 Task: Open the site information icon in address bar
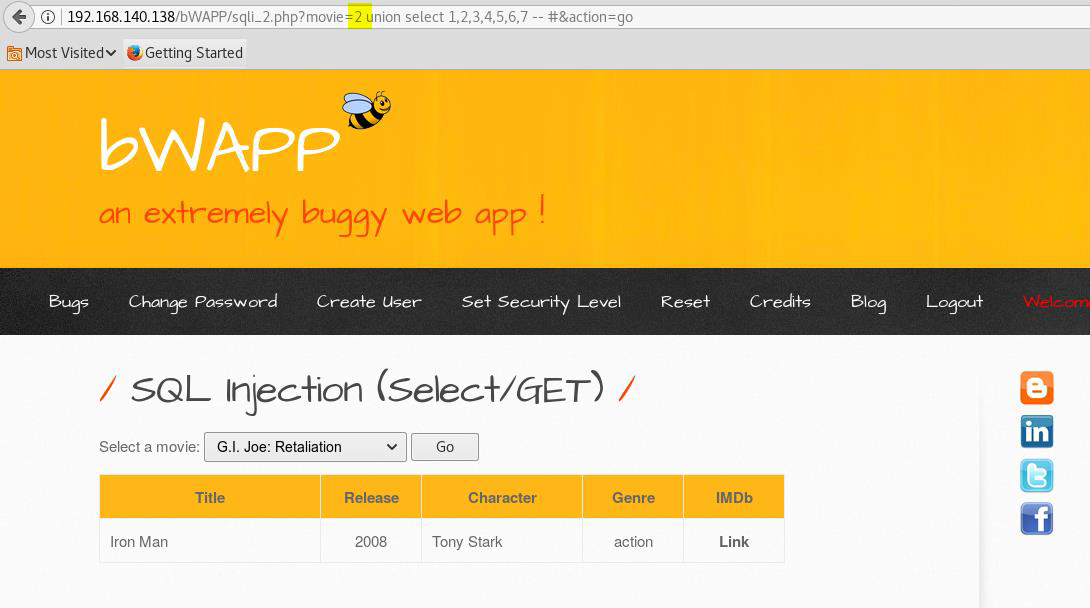(x=47, y=17)
